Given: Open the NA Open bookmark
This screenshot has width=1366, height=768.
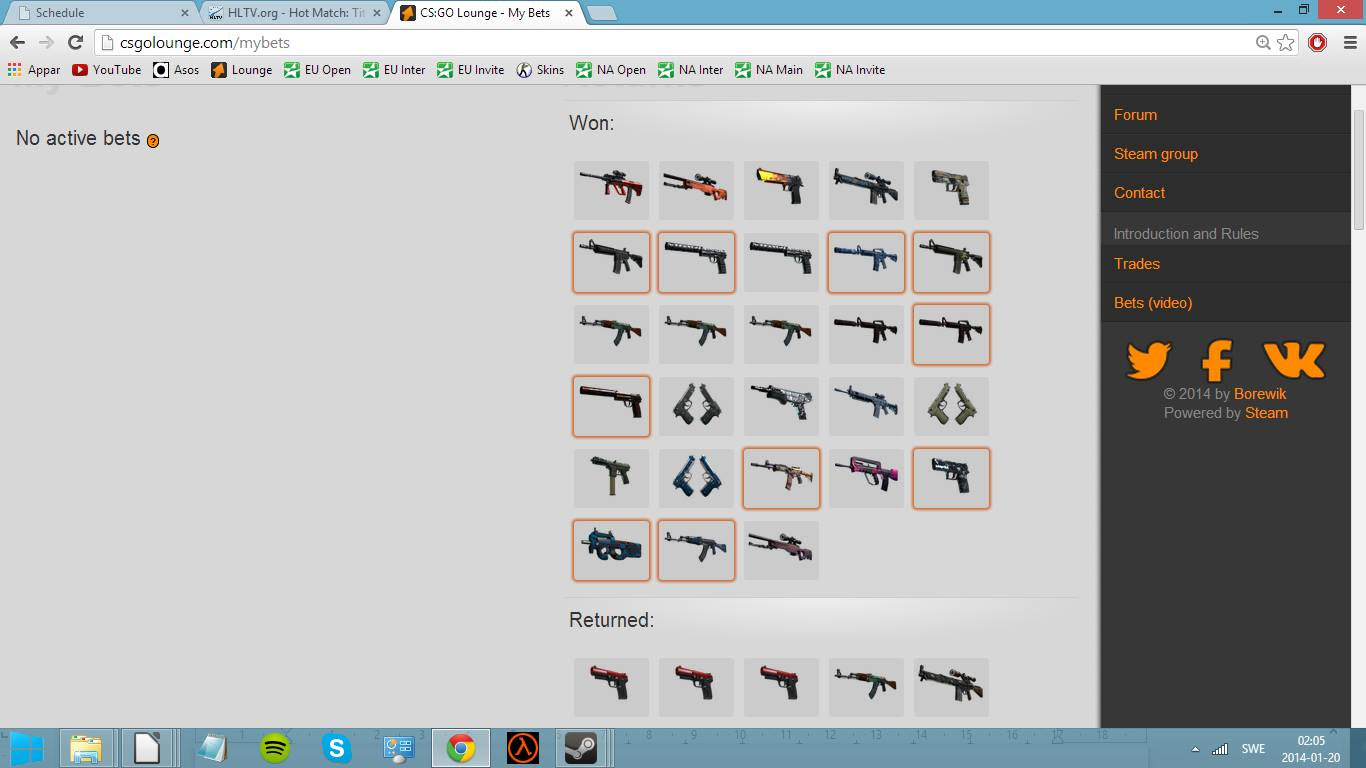Looking at the screenshot, I should [x=611, y=70].
